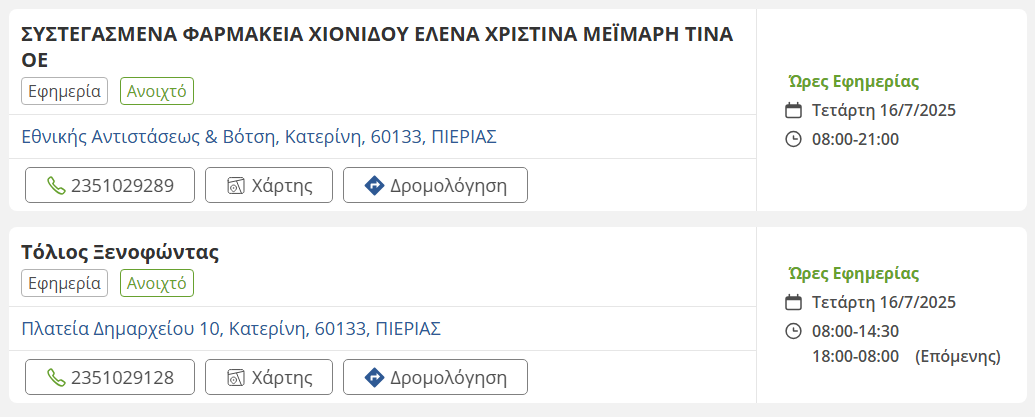Click Εφημερία tag in the first card

64,91
